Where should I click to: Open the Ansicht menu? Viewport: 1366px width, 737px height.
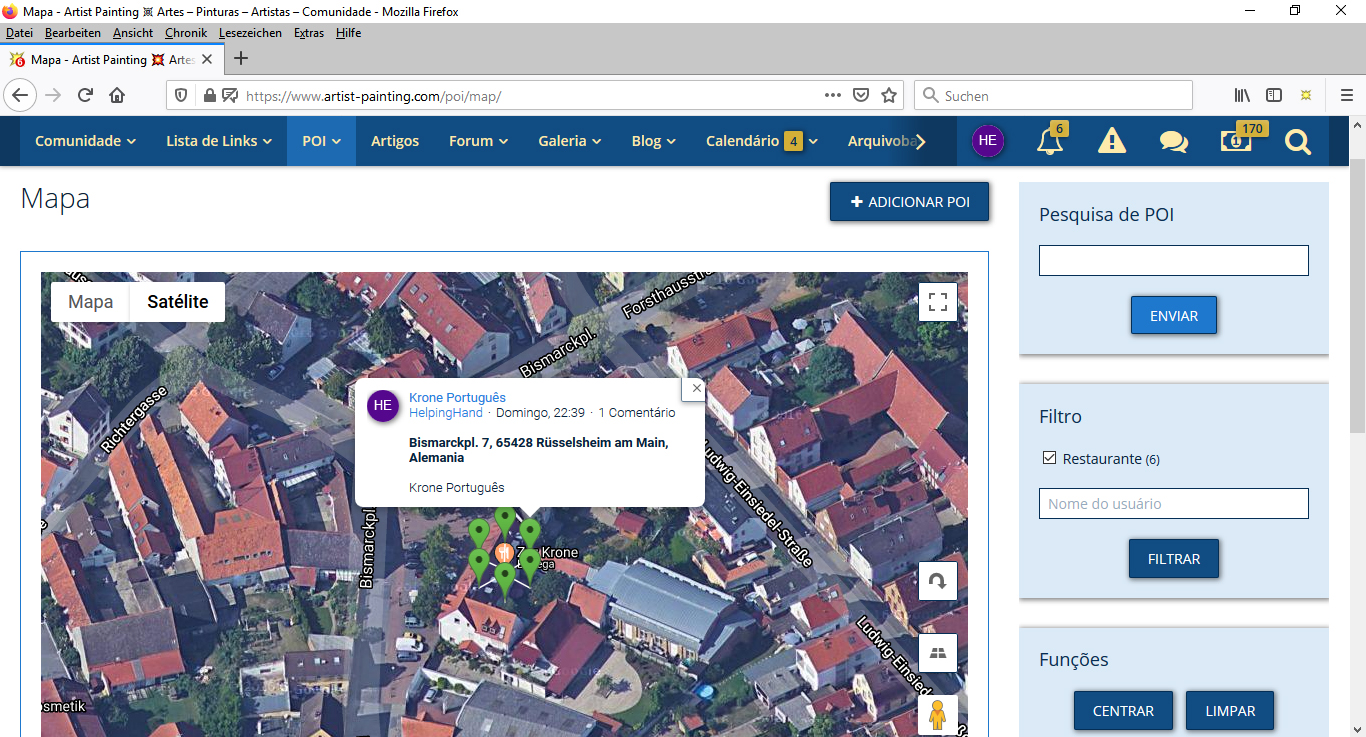(133, 33)
